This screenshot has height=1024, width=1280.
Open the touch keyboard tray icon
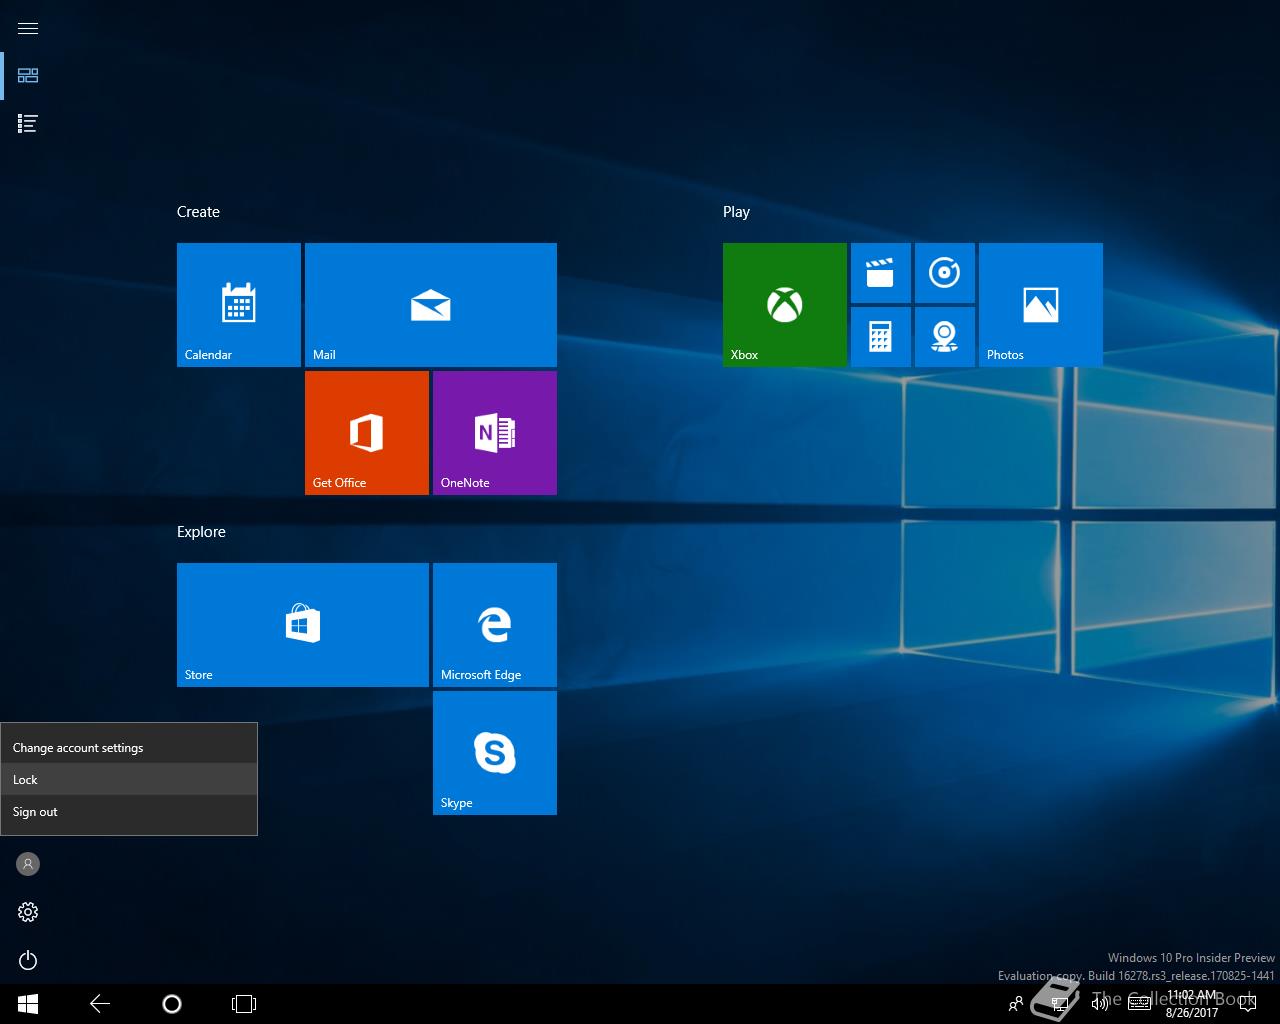click(1139, 1004)
